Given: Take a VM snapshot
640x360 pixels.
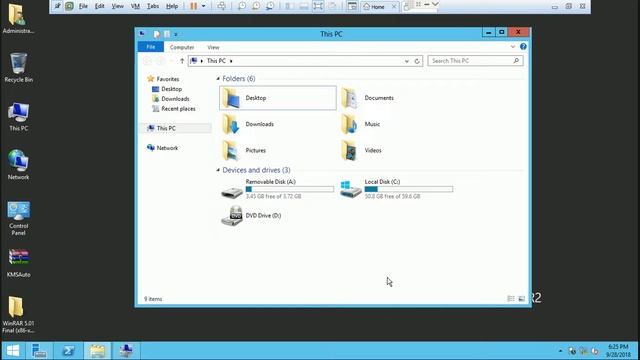Looking at the screenshot, I should pyautogui.click(x=242, y=6).
